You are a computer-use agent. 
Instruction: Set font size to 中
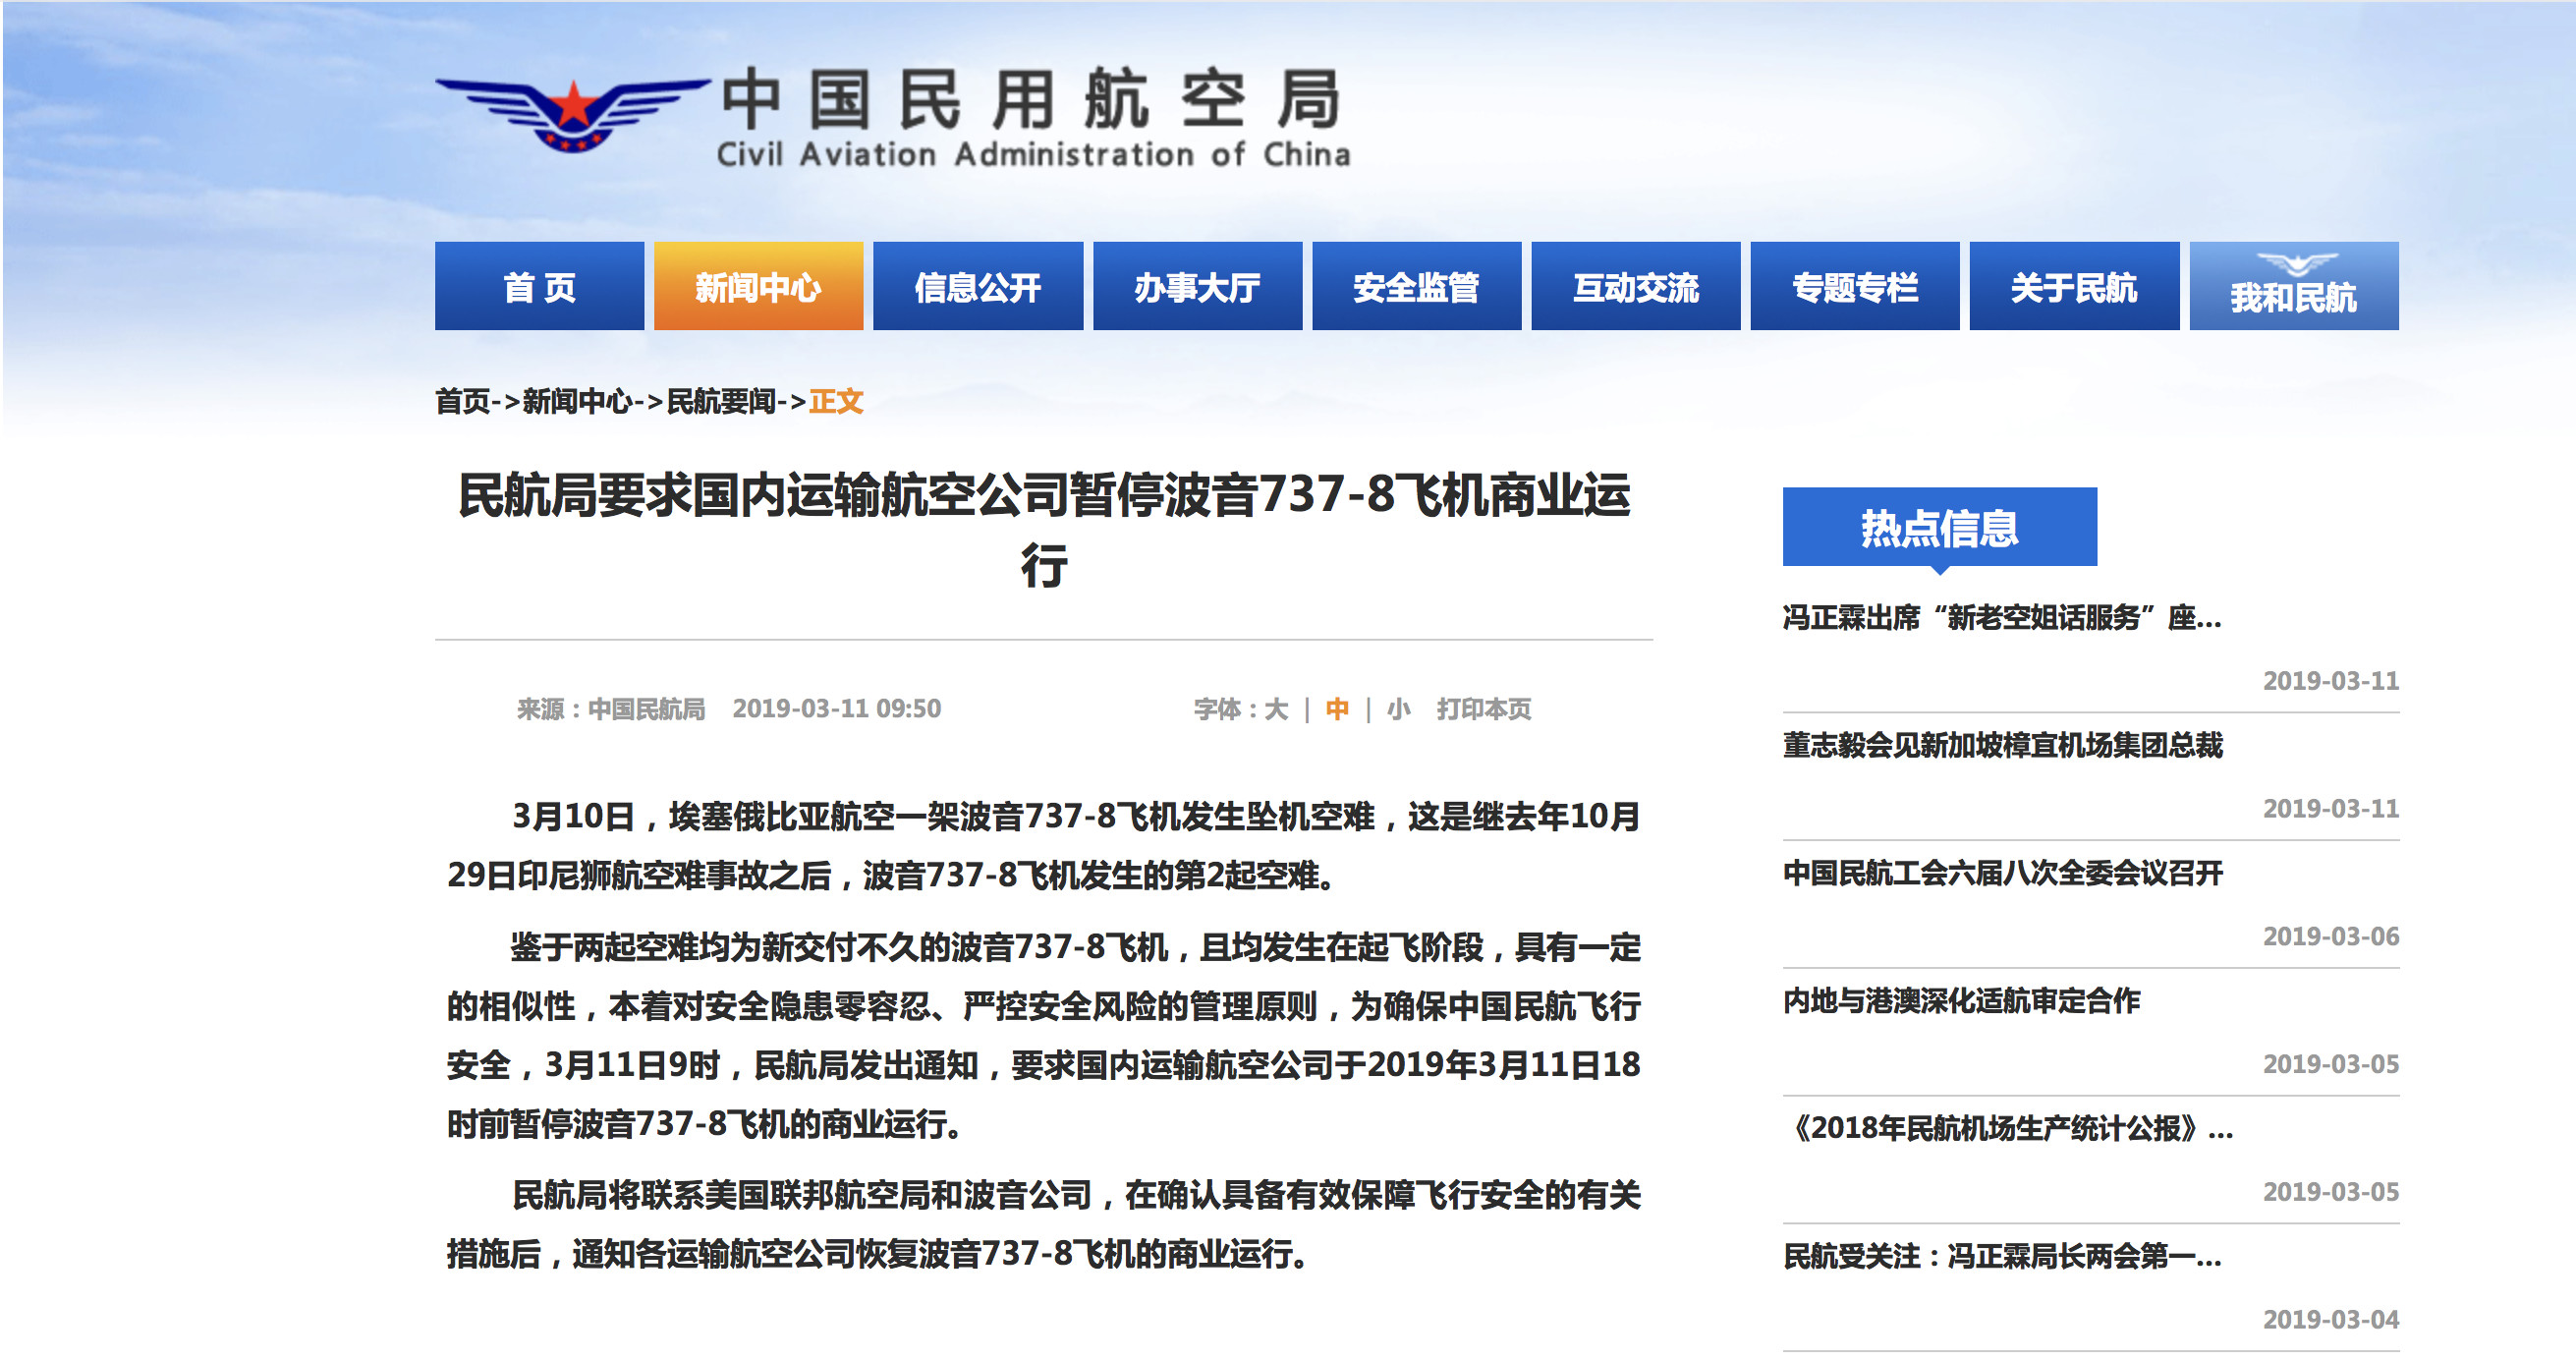pyautogui.click(x=1337, y=709)
